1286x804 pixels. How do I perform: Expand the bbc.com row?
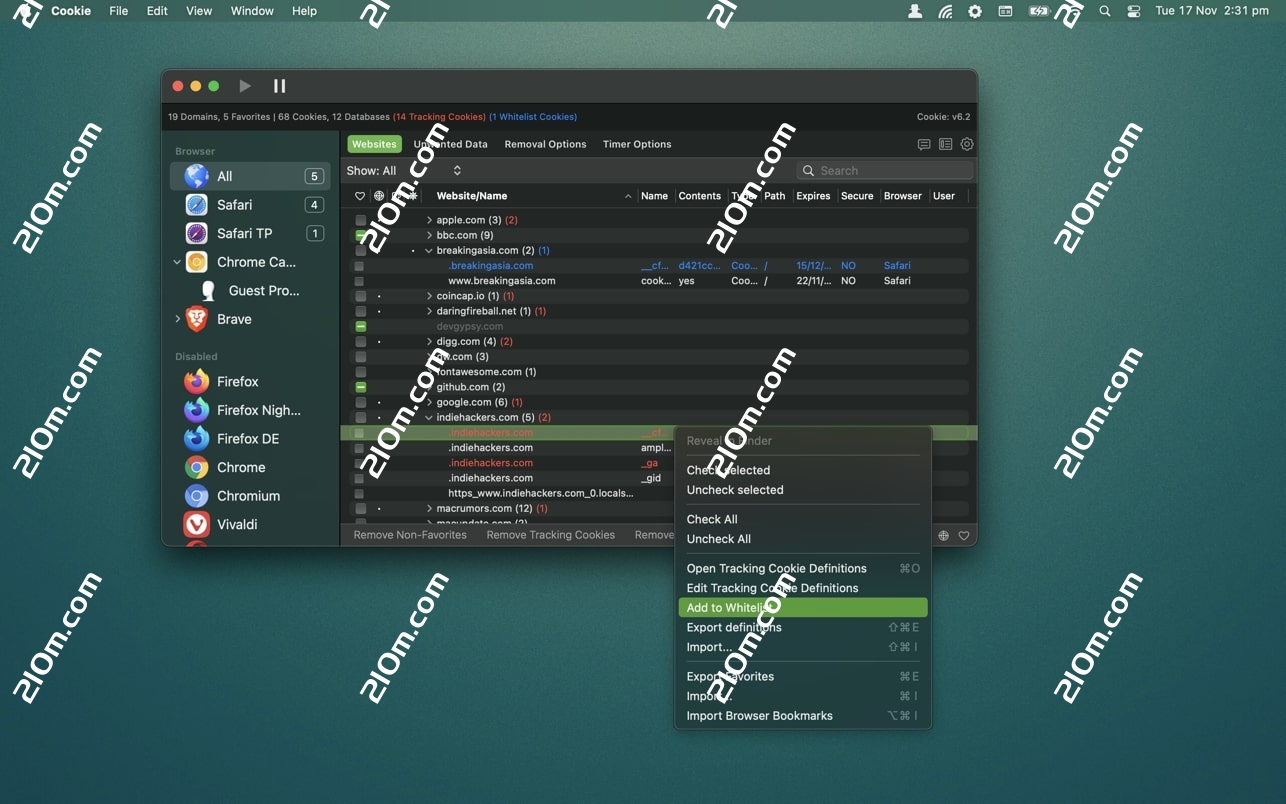(429, 235)
